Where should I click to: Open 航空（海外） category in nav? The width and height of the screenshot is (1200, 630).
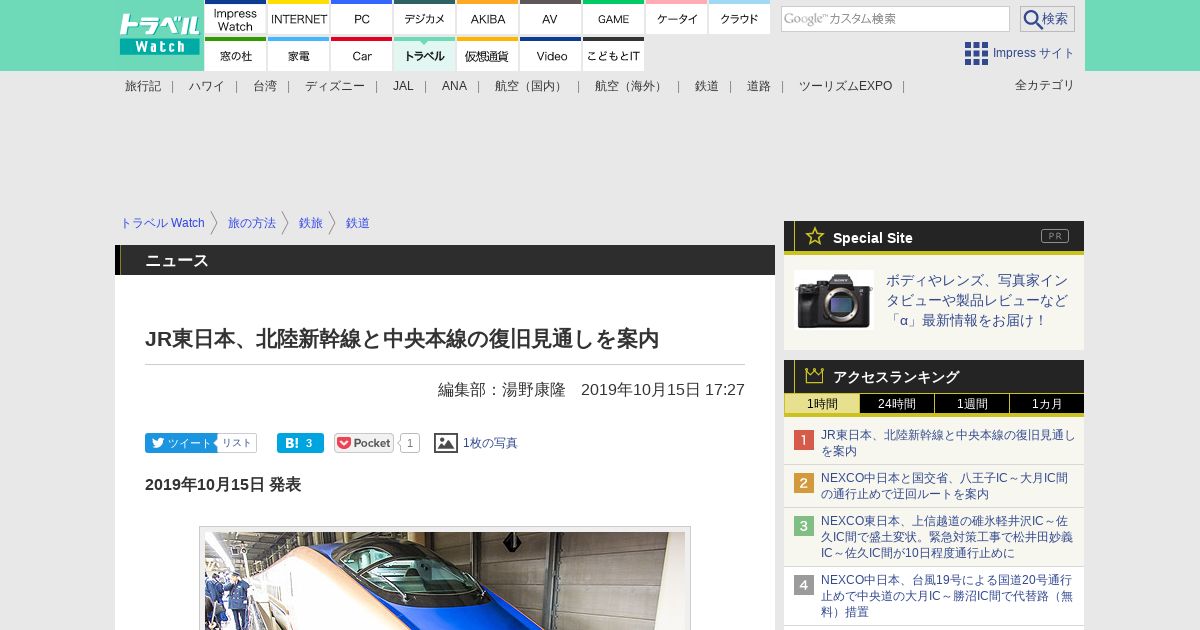click(x=631, y=86)
